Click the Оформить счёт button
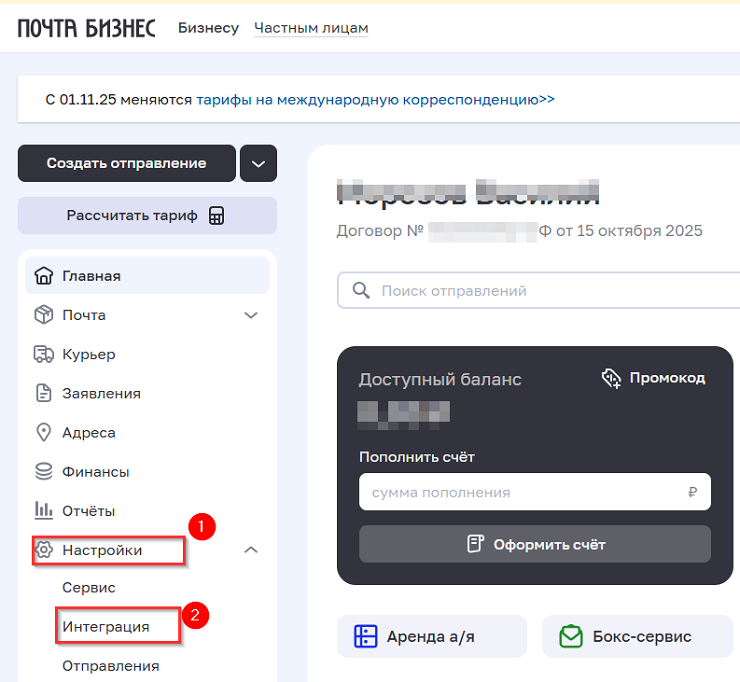This screenshot has height=682, width=740. (x=535, y=544)
